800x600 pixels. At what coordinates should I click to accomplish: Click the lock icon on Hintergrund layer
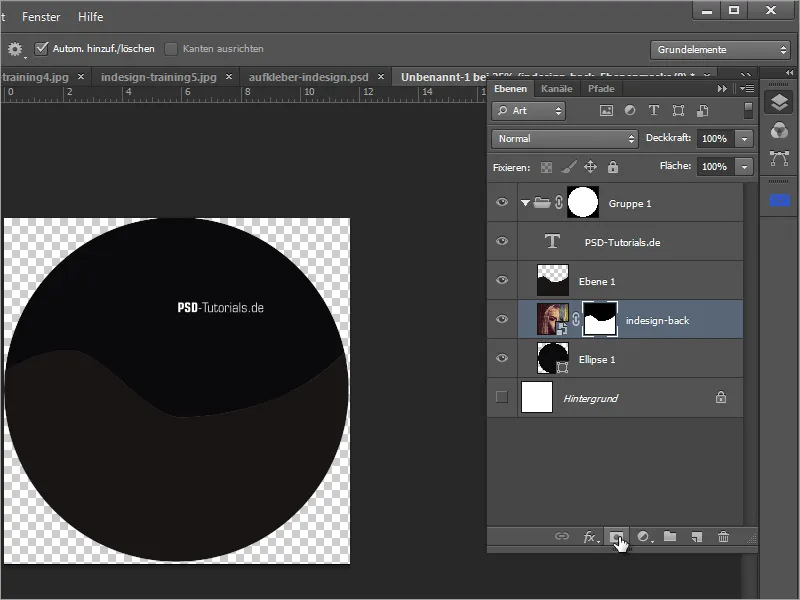click(x=721, y=397)
